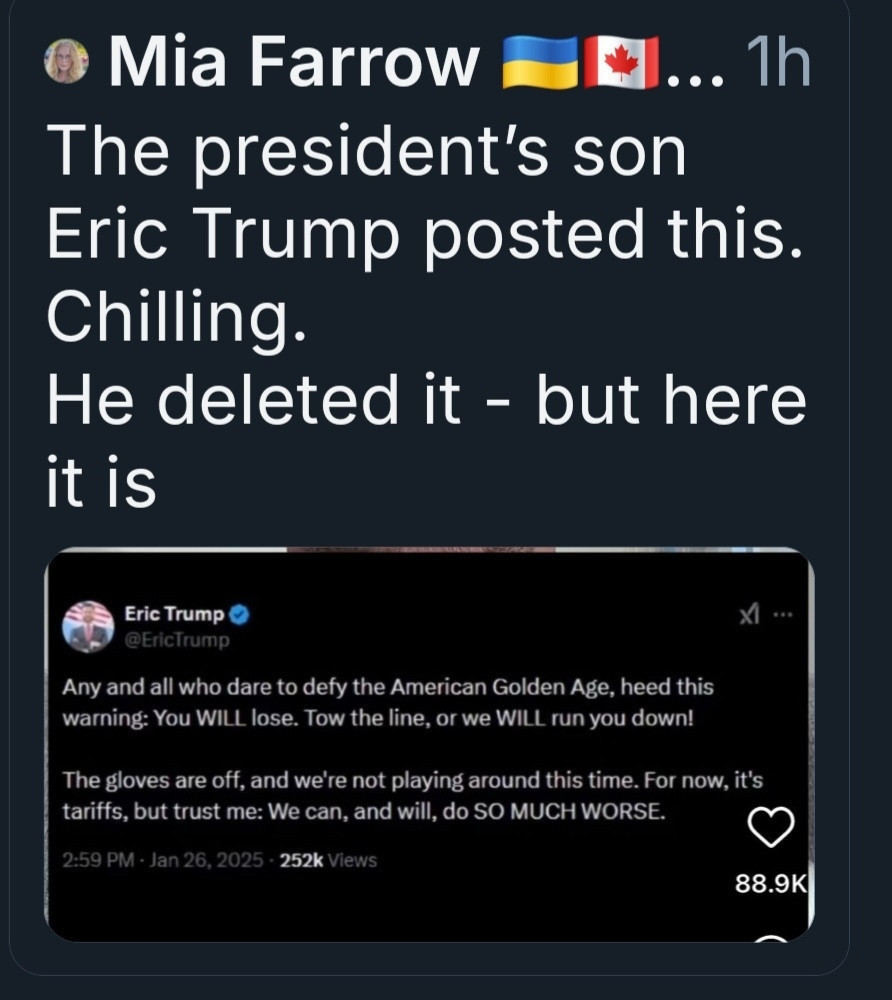
Task: Click the "He deleted it - but here" text
Action: click(x=427, y=399)
